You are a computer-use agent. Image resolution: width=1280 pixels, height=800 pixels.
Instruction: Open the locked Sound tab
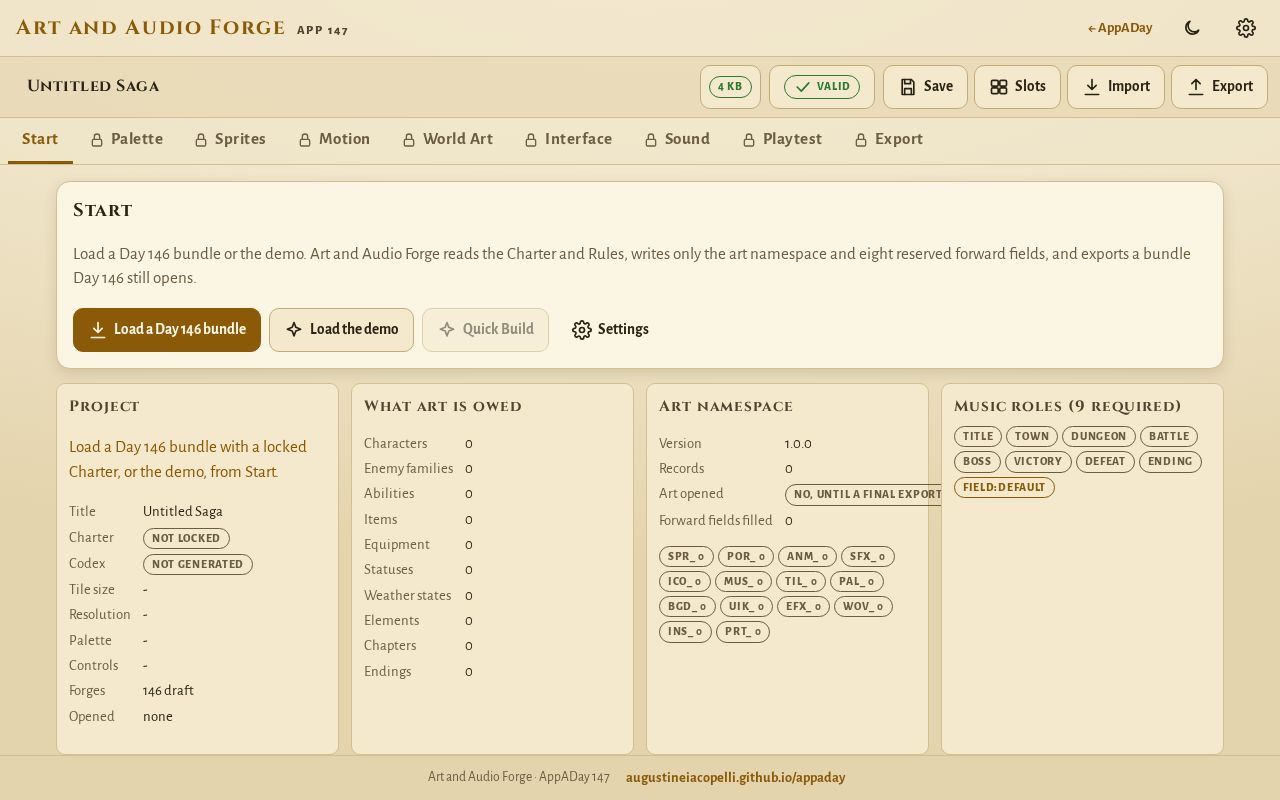[x=677, y=140]
